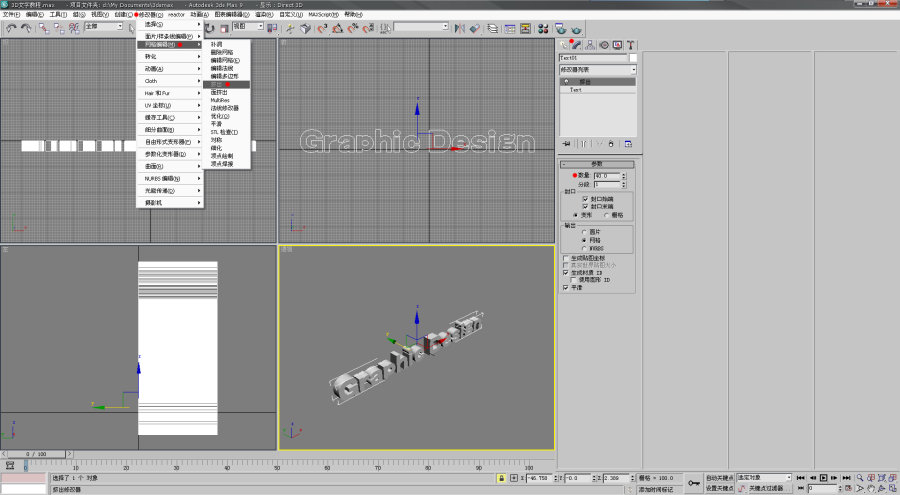Select the Mesh (网格) output radio button

tap(584, 240)
